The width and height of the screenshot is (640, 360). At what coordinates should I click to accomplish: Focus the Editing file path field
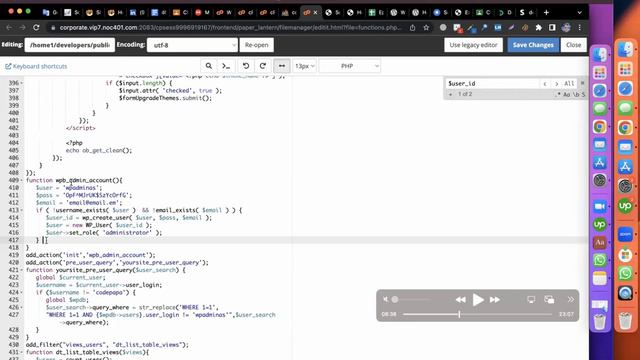(70, 45)
